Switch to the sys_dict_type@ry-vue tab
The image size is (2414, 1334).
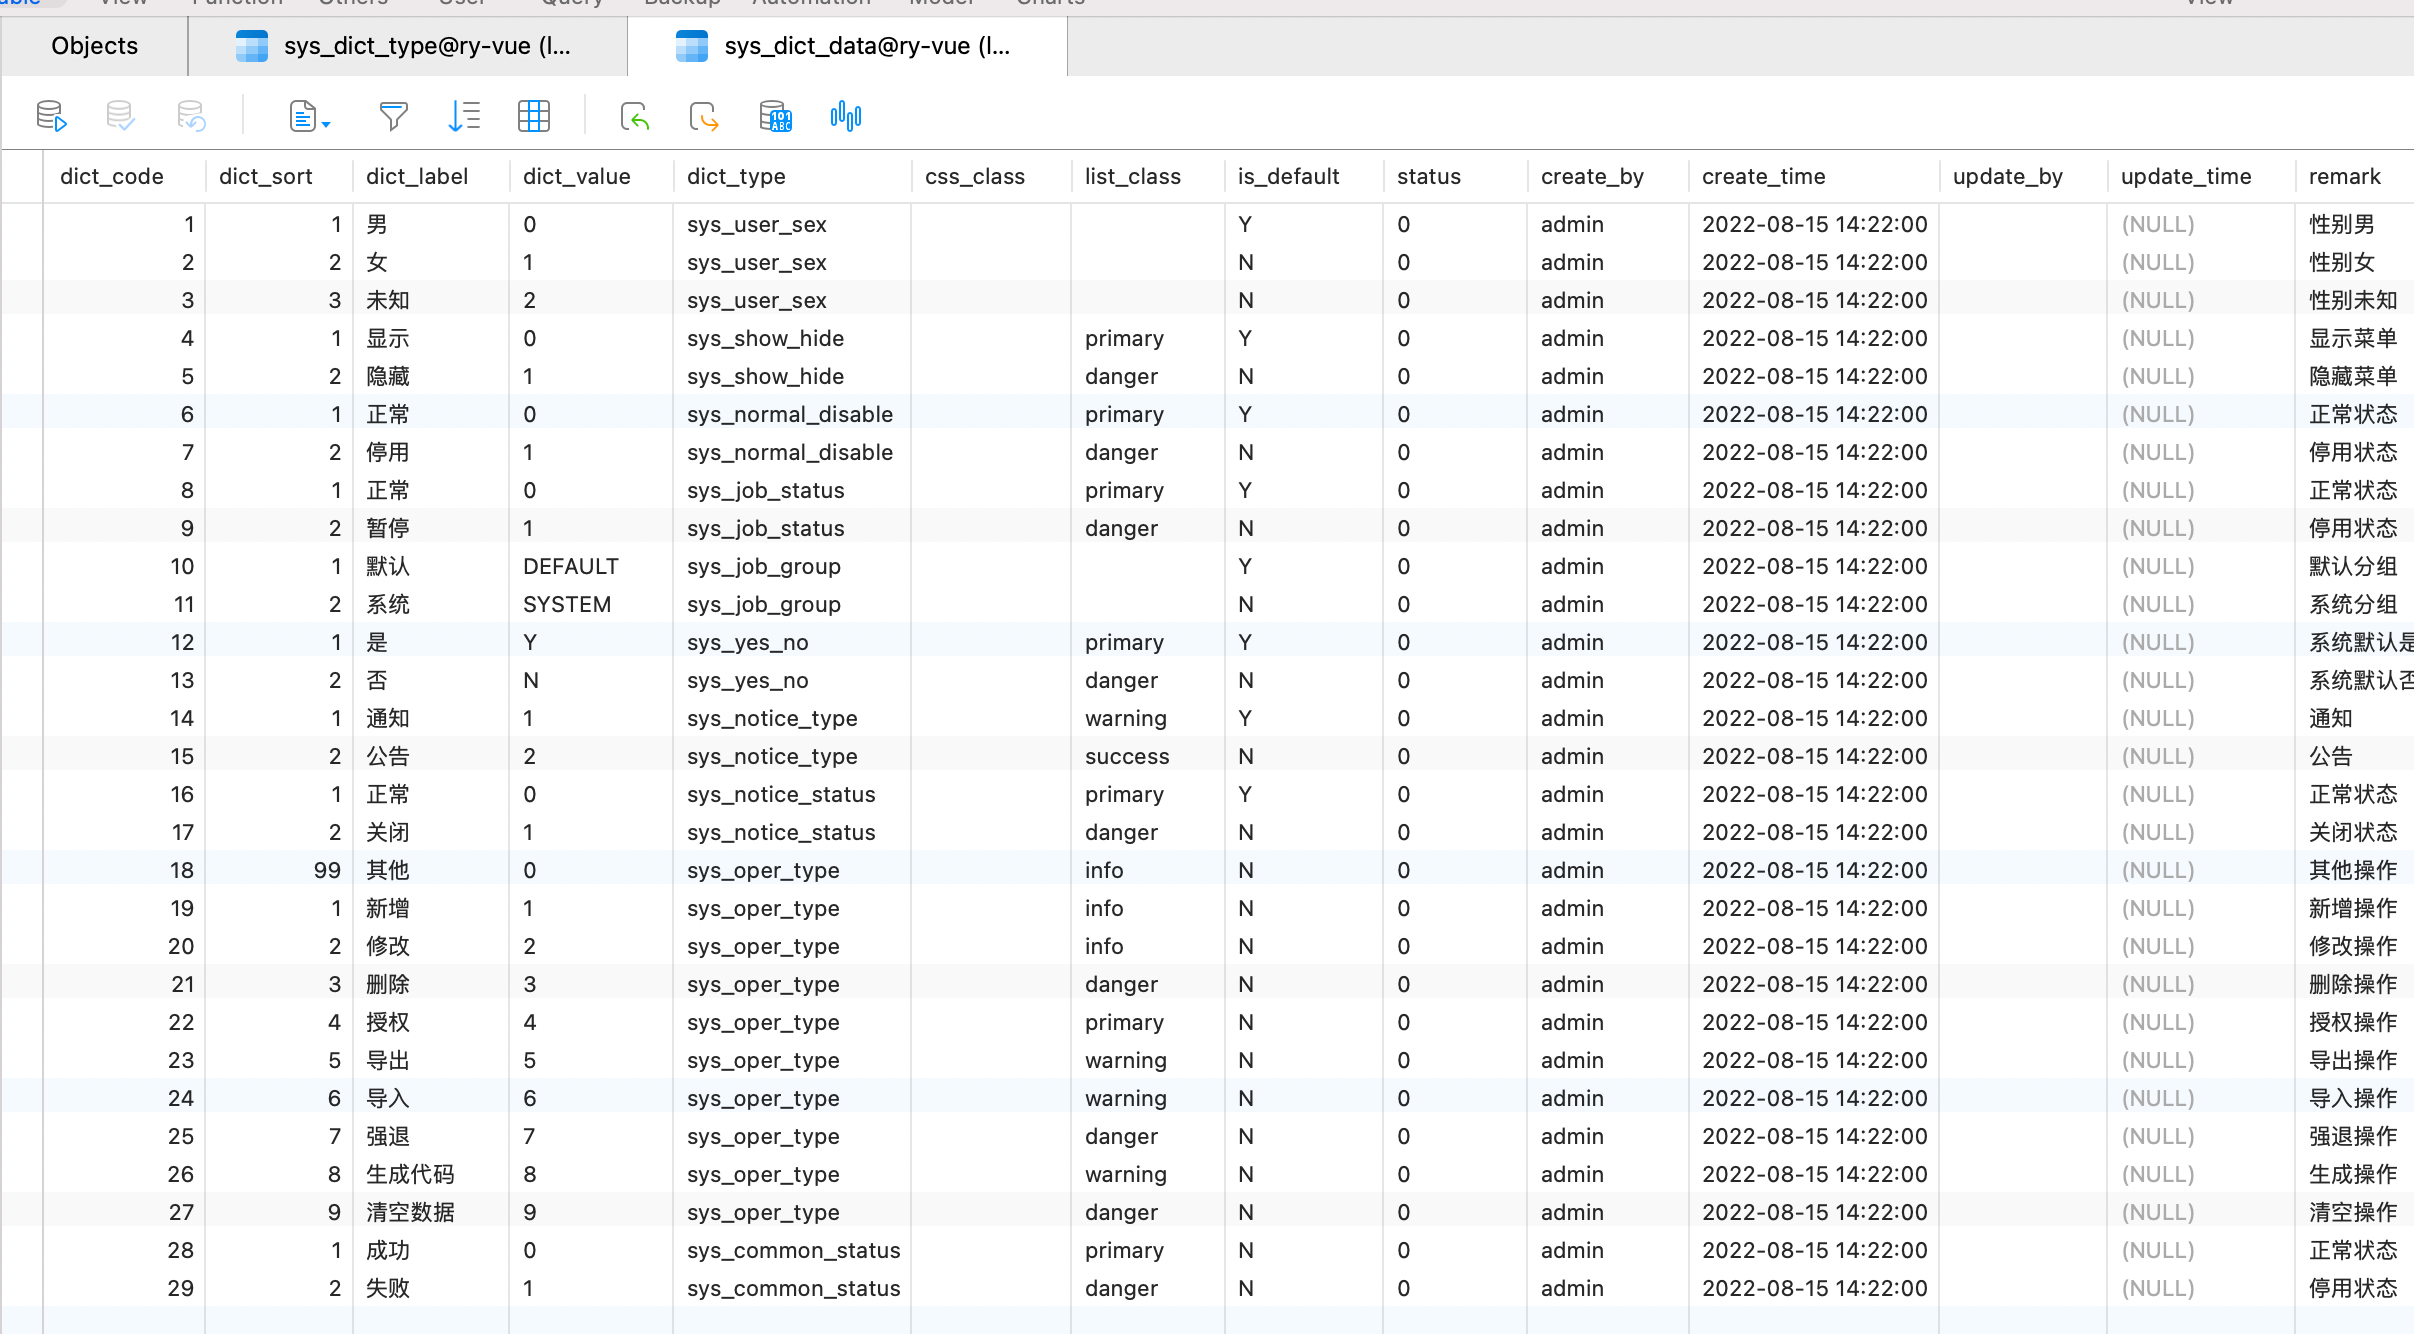[x=407, y=46]
